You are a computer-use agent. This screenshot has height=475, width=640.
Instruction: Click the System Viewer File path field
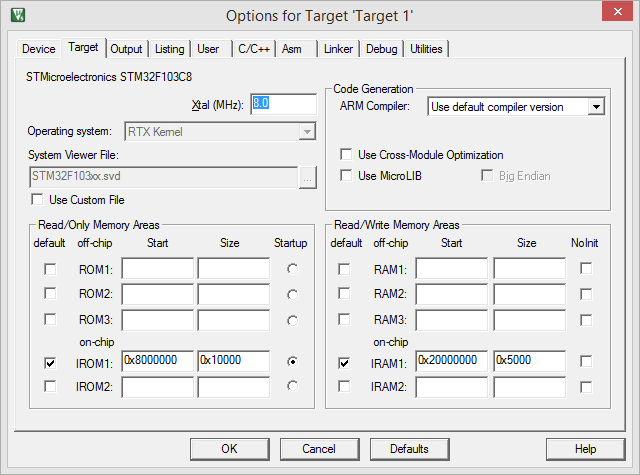click(164, 177)
